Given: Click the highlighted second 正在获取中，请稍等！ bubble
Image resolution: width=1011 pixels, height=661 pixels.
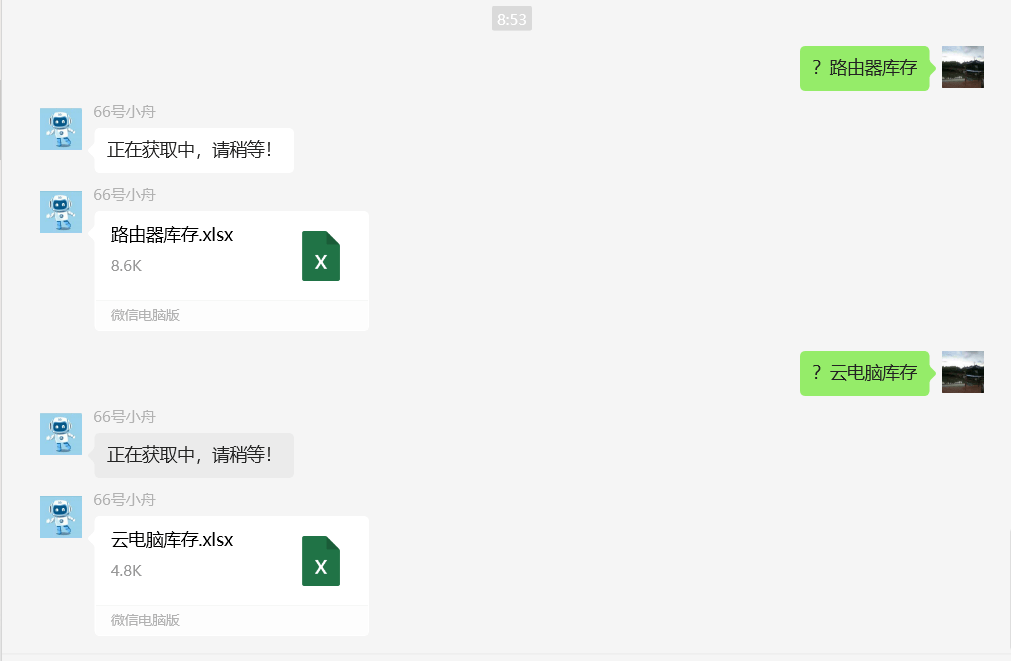Looking at the screenshot, I should click(194, 455).
